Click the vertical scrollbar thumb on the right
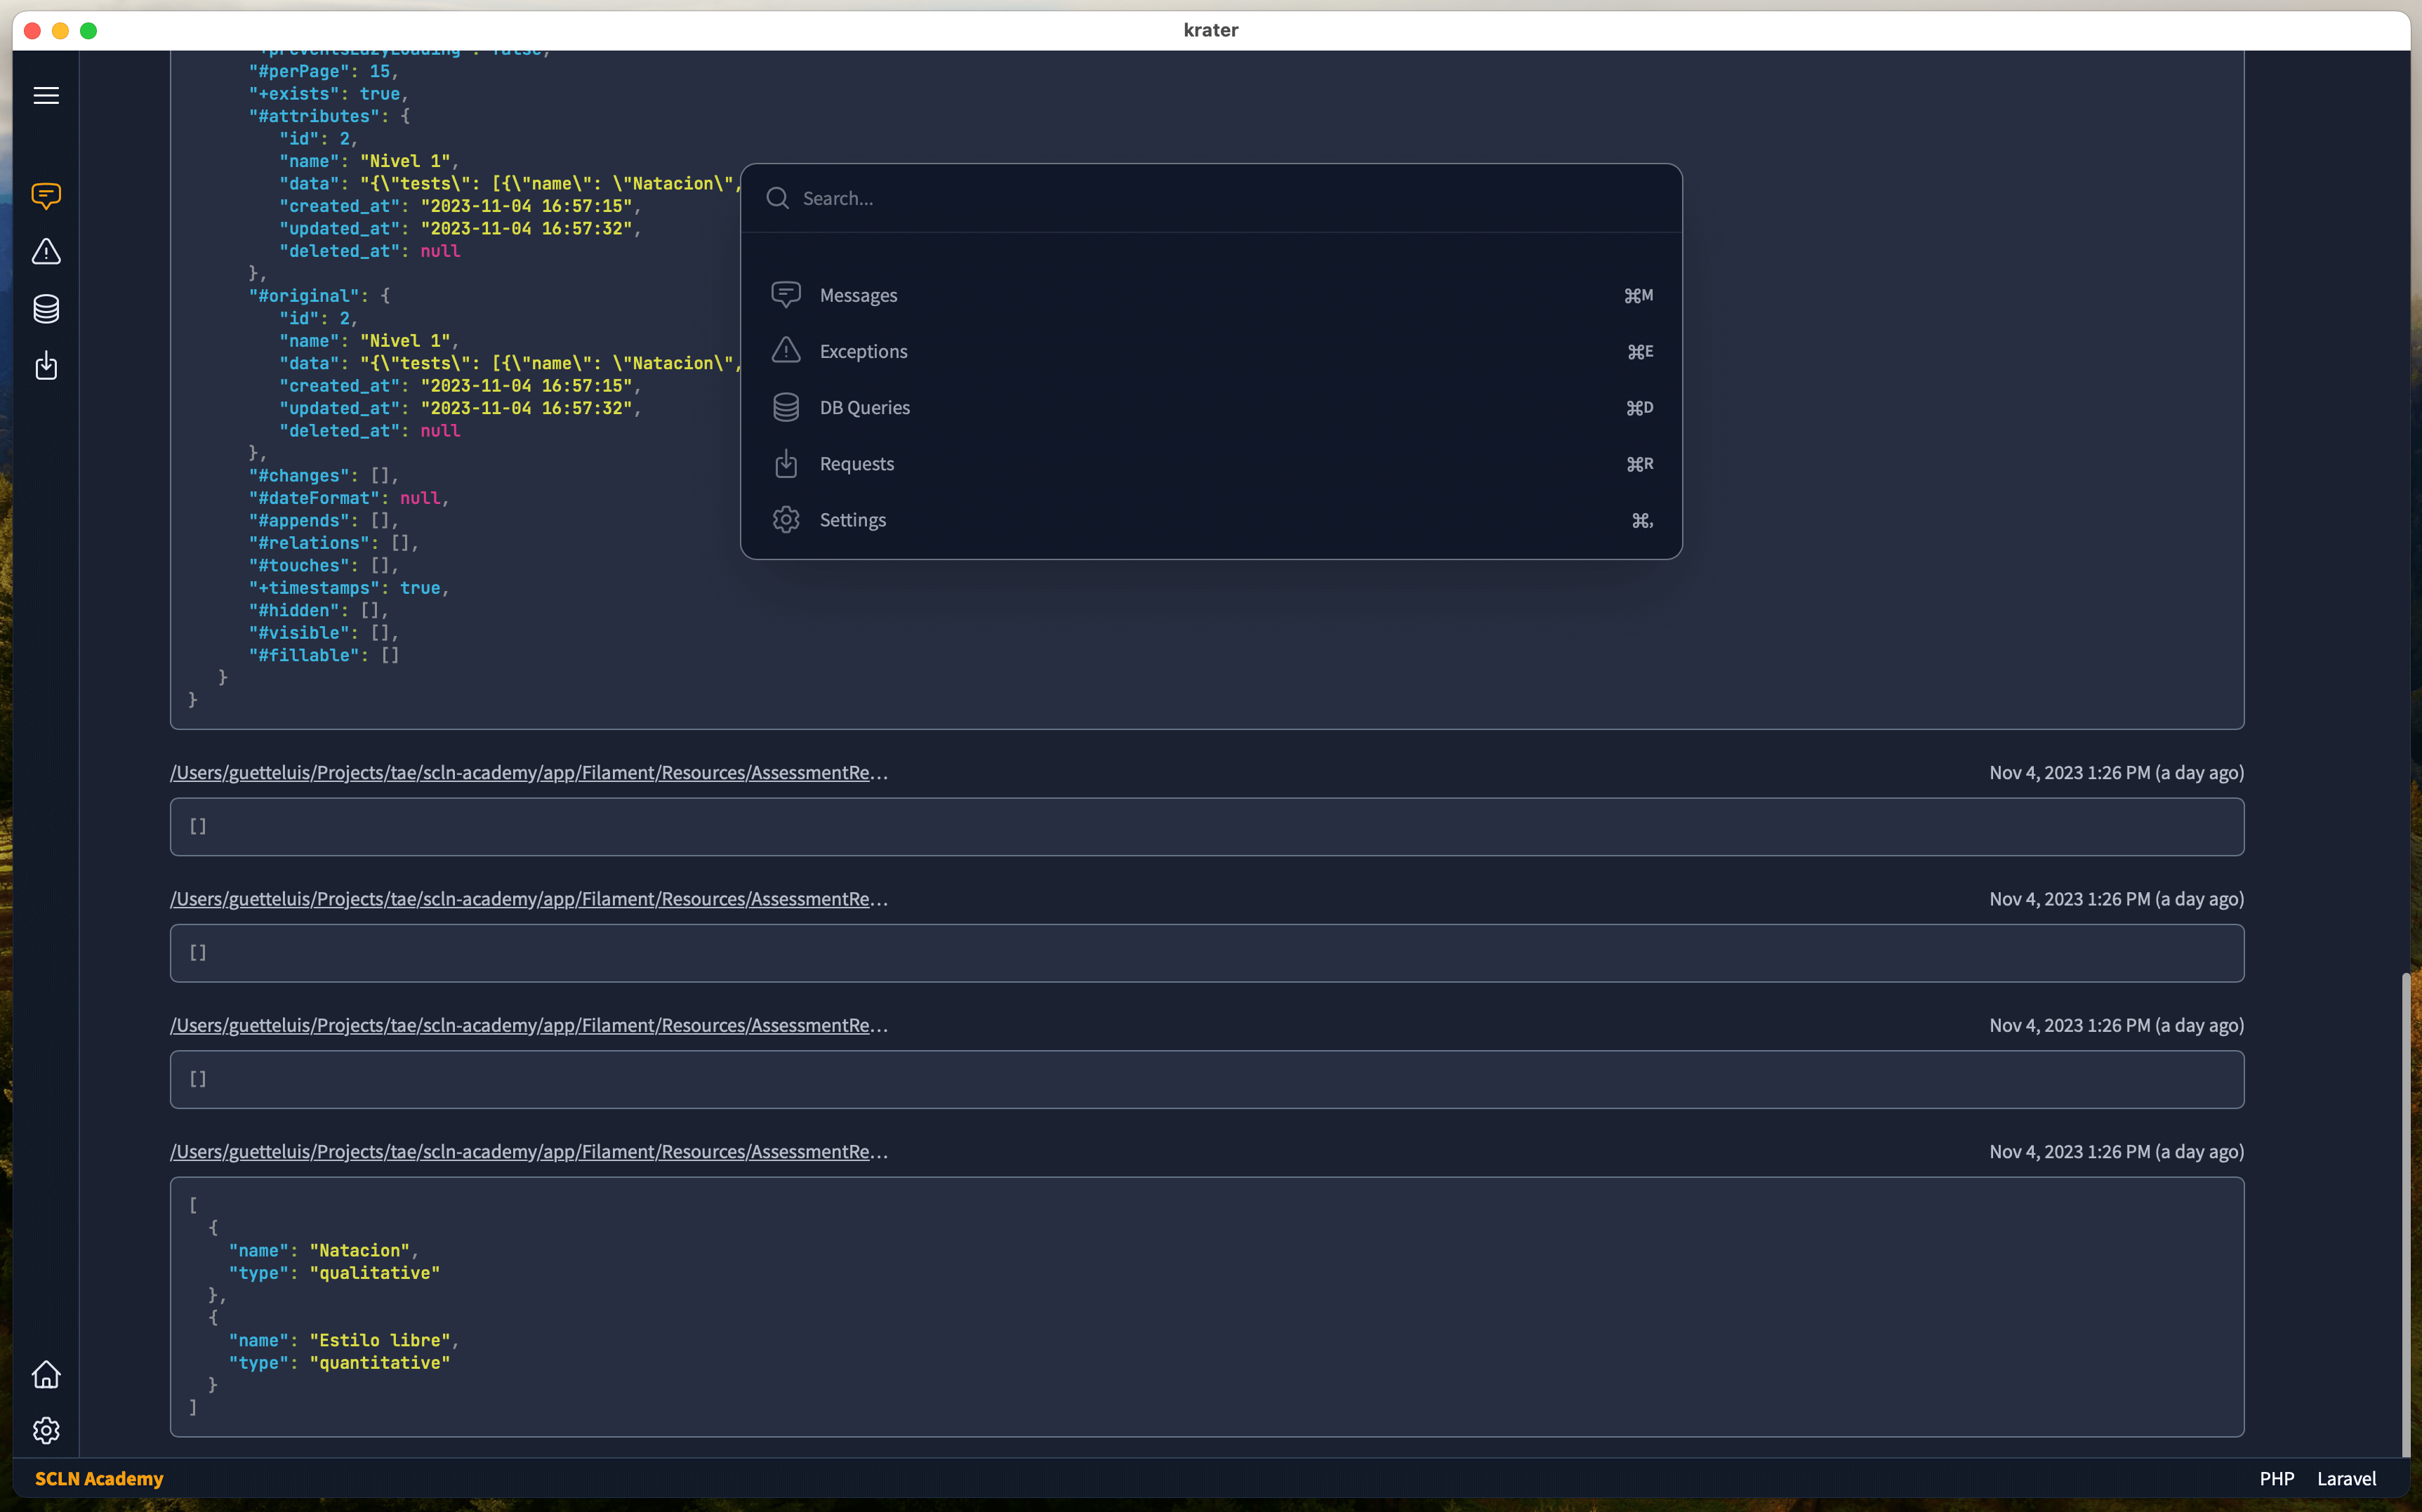The image size is (2422, 1512). point(2405,1214)
